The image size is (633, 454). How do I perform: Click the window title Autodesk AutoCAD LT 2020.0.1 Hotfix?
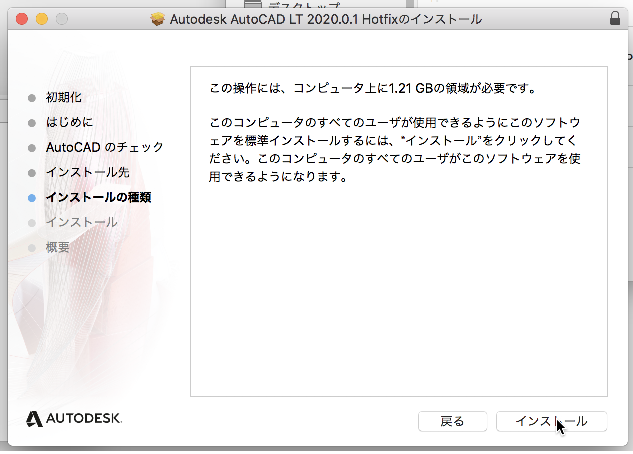click(326, 19)
